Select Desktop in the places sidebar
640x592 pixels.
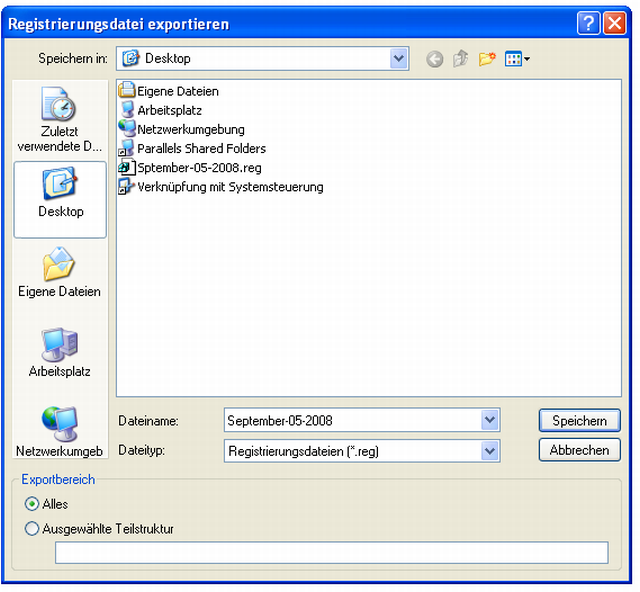tap(60, 200)
